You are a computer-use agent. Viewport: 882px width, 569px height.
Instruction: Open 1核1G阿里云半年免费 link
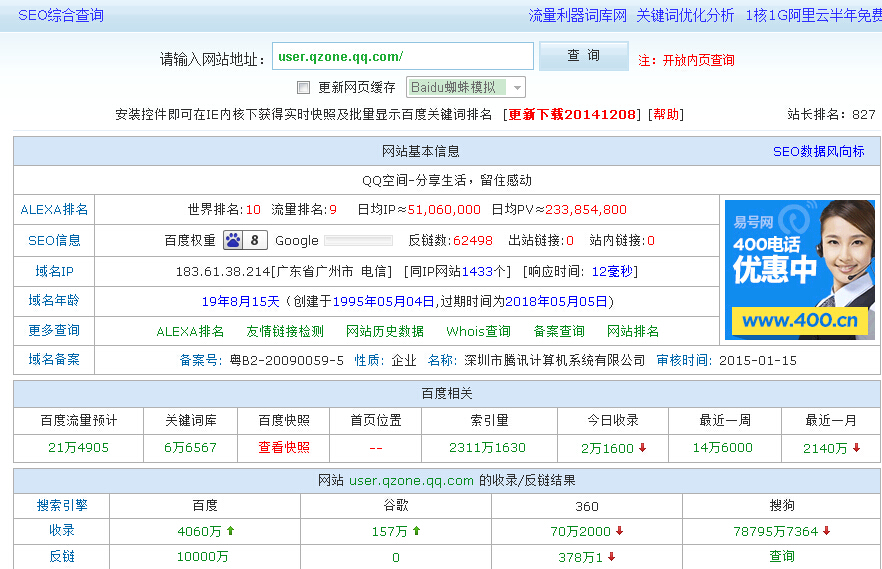point(813,15)
